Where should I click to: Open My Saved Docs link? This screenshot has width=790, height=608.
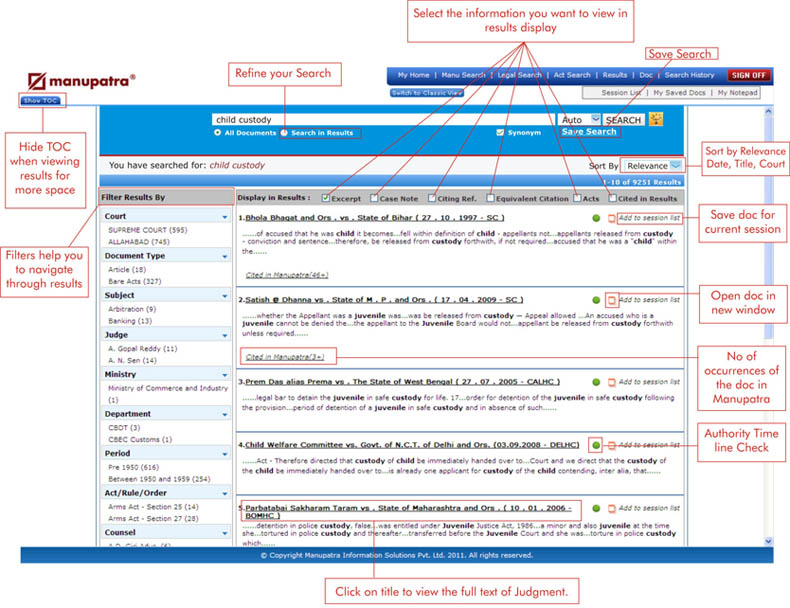[x=679, y=93]
